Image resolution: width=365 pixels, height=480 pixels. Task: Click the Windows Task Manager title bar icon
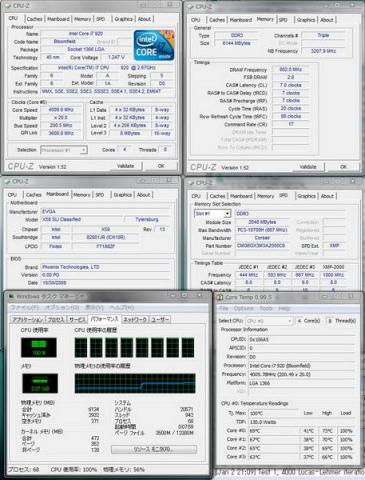[x=11, y=296]
